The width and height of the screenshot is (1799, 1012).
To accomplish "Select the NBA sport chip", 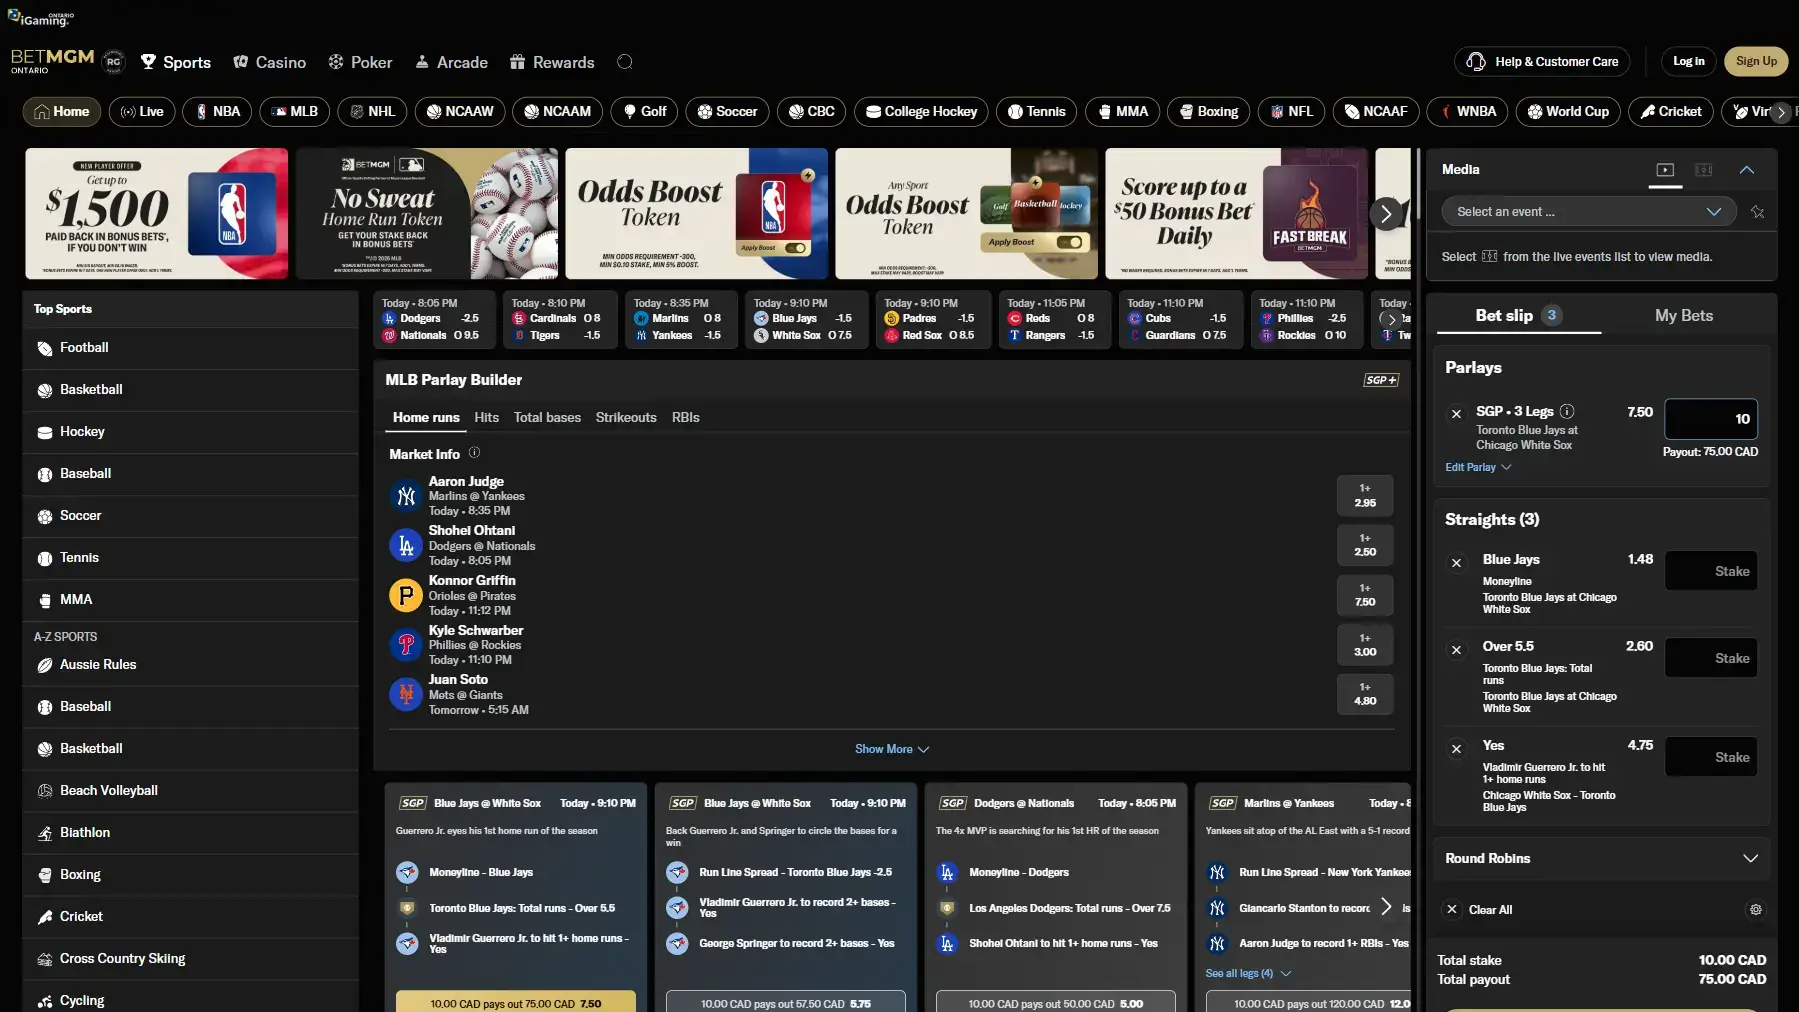I will click(217, 111).
